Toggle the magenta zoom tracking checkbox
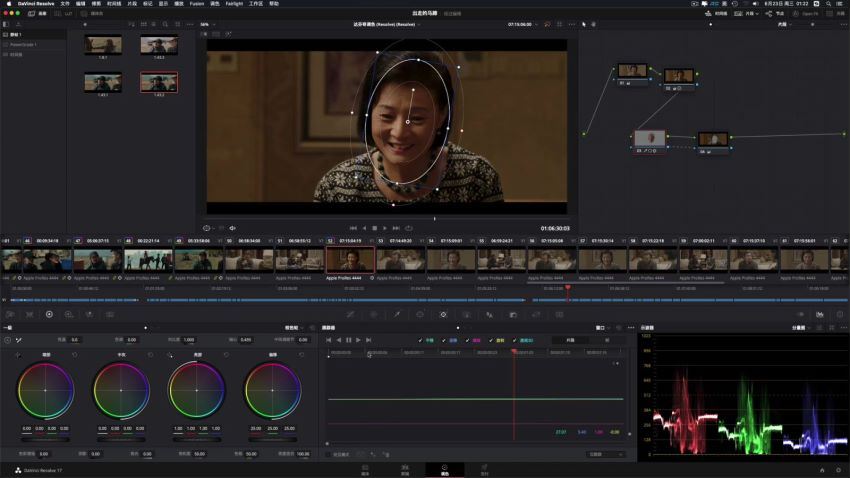850x478 pixels. tap(467, 340)
